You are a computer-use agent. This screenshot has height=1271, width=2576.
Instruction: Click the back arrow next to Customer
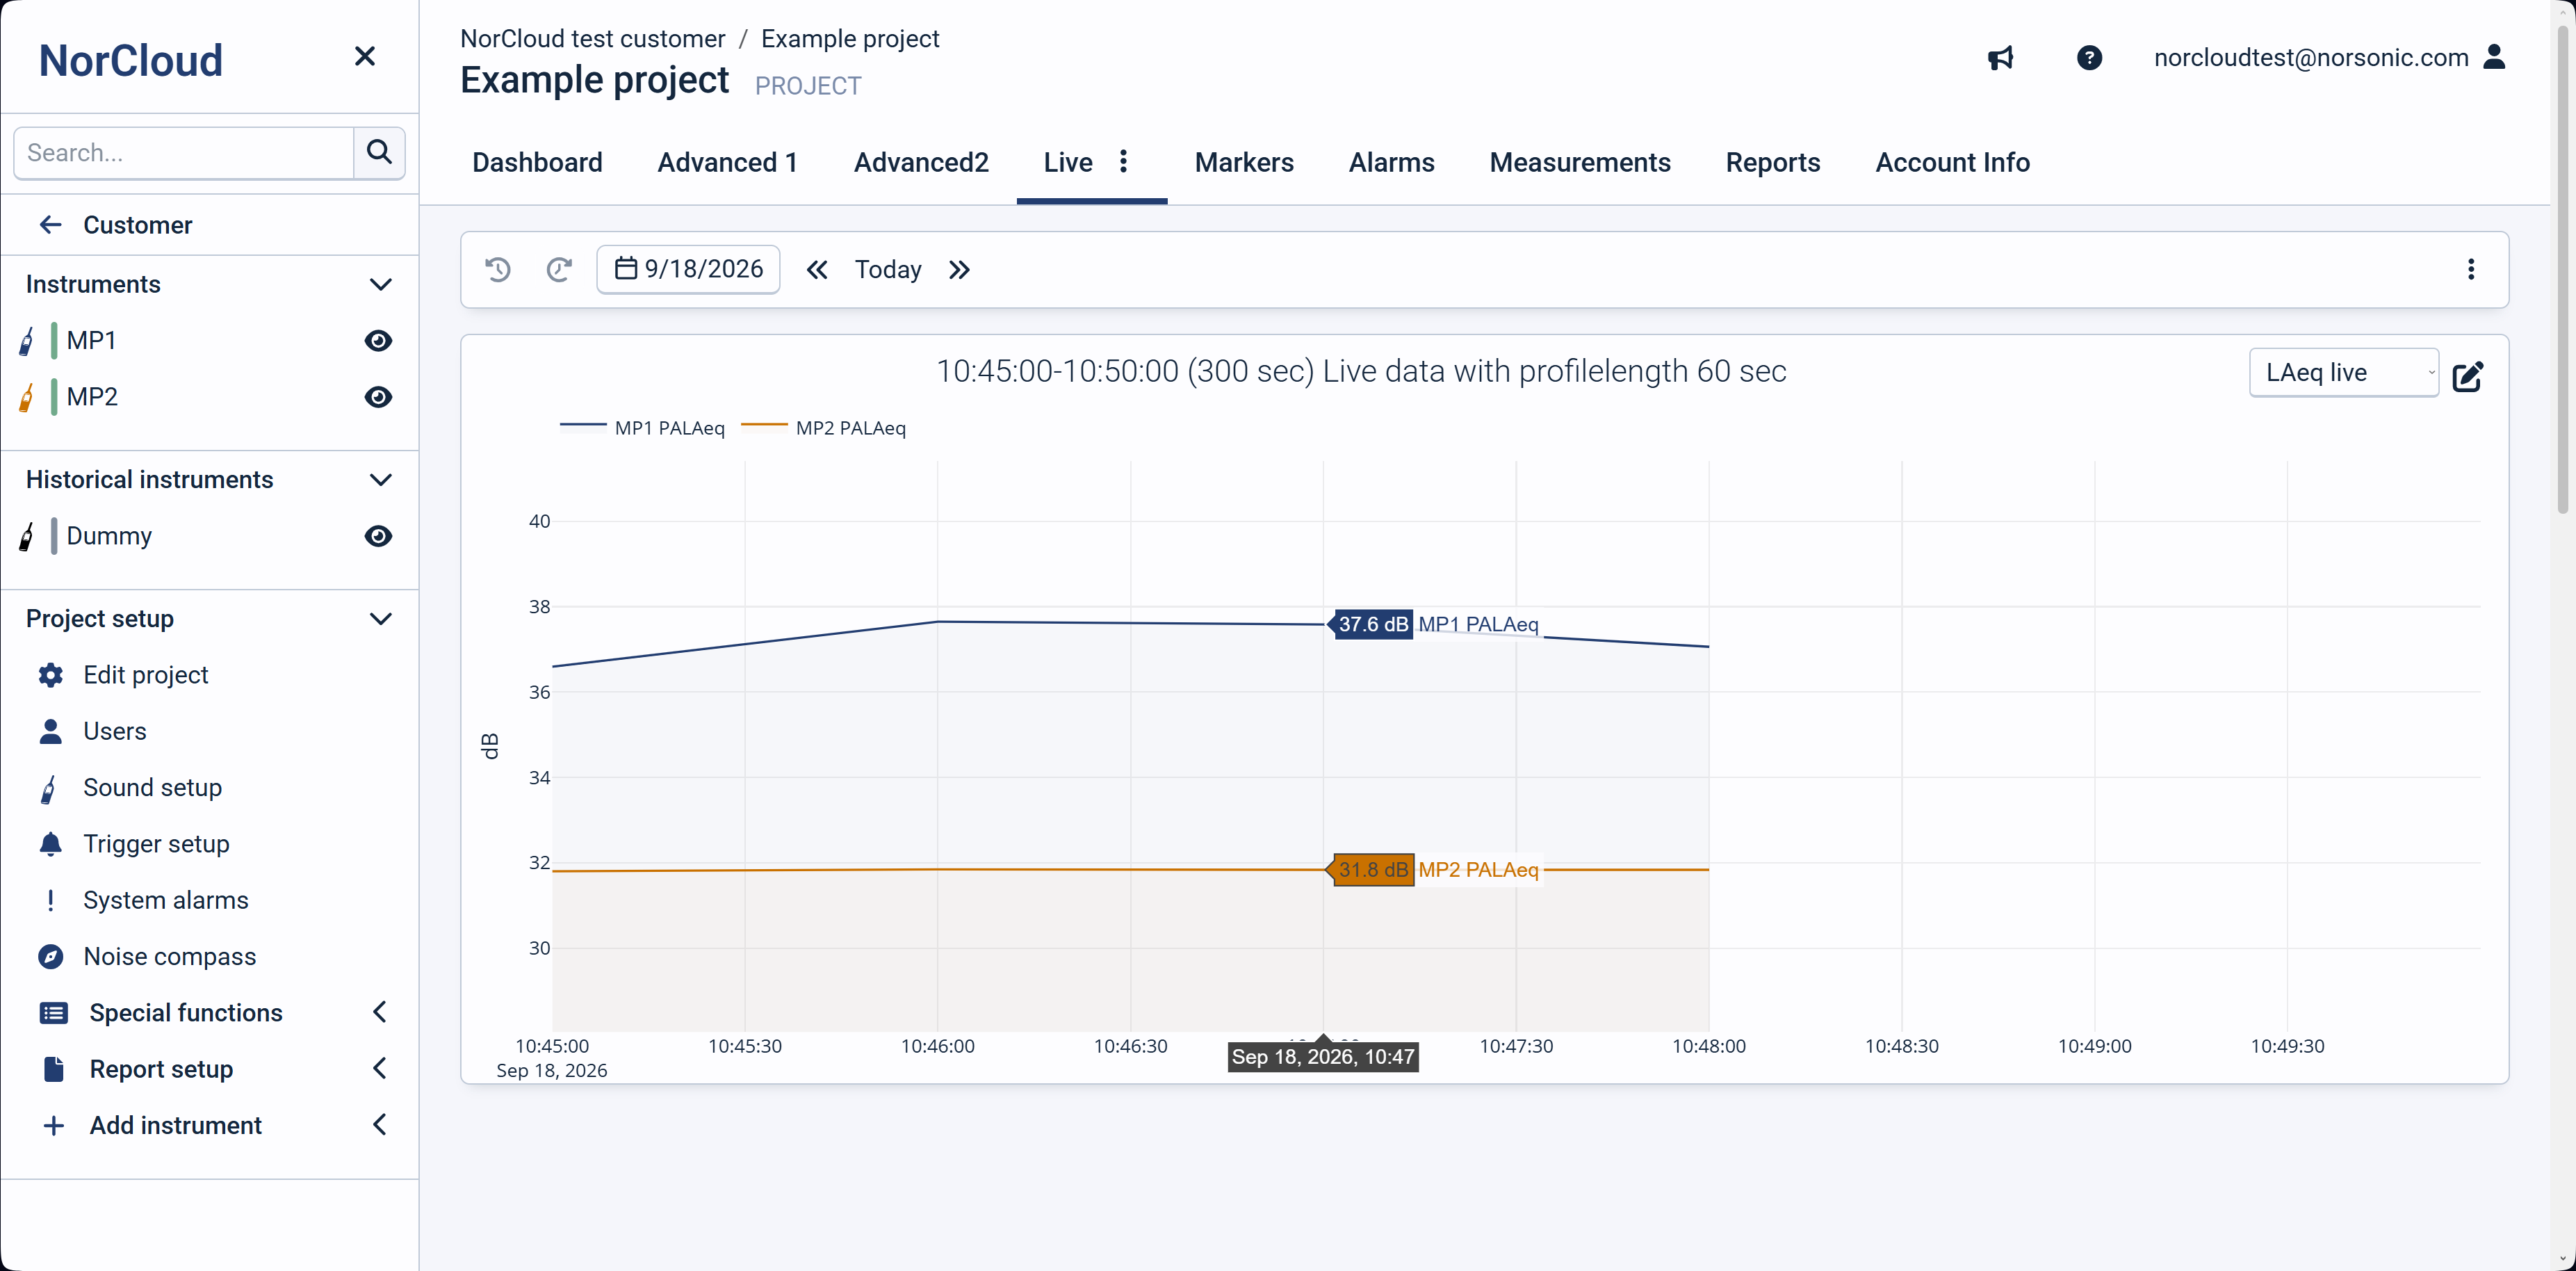50,225
